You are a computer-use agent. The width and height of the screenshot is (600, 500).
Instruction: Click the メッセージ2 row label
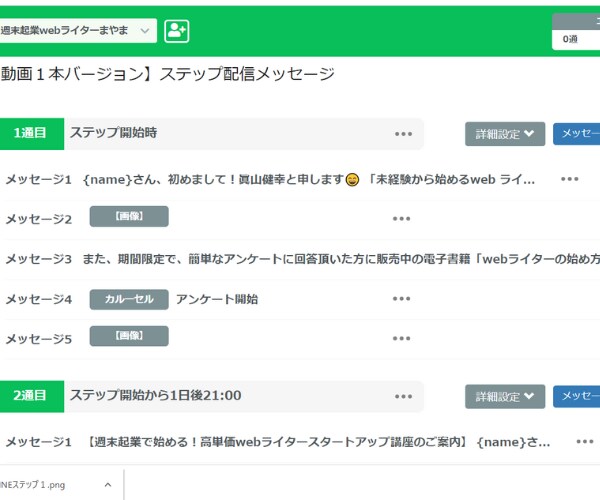(39, 219)
